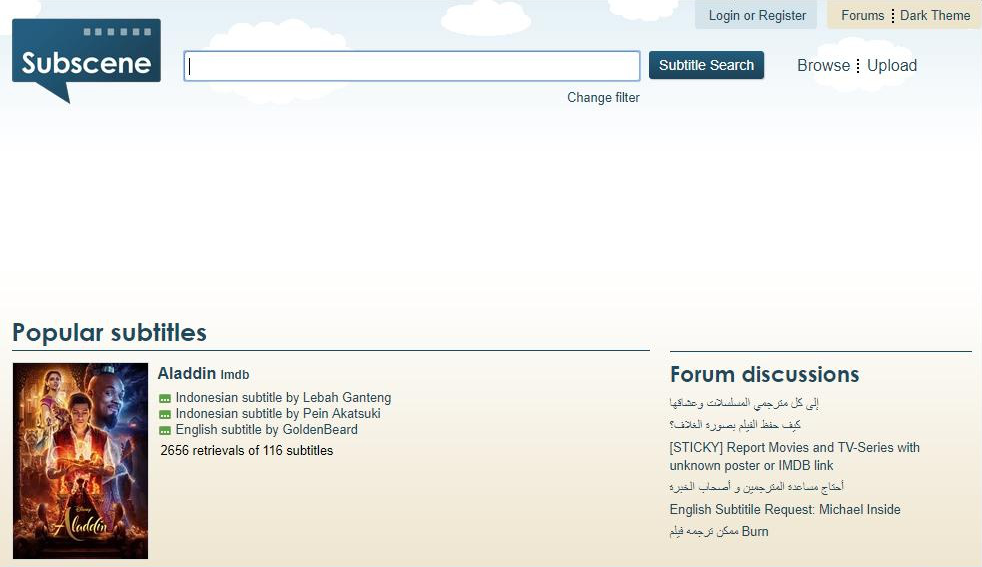Toggle the Dark Theme option

tap(935, 16)
